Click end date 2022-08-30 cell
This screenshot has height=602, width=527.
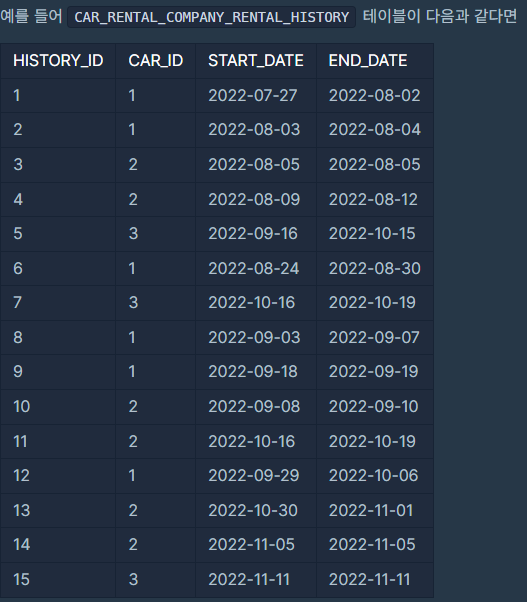[375, 268]
